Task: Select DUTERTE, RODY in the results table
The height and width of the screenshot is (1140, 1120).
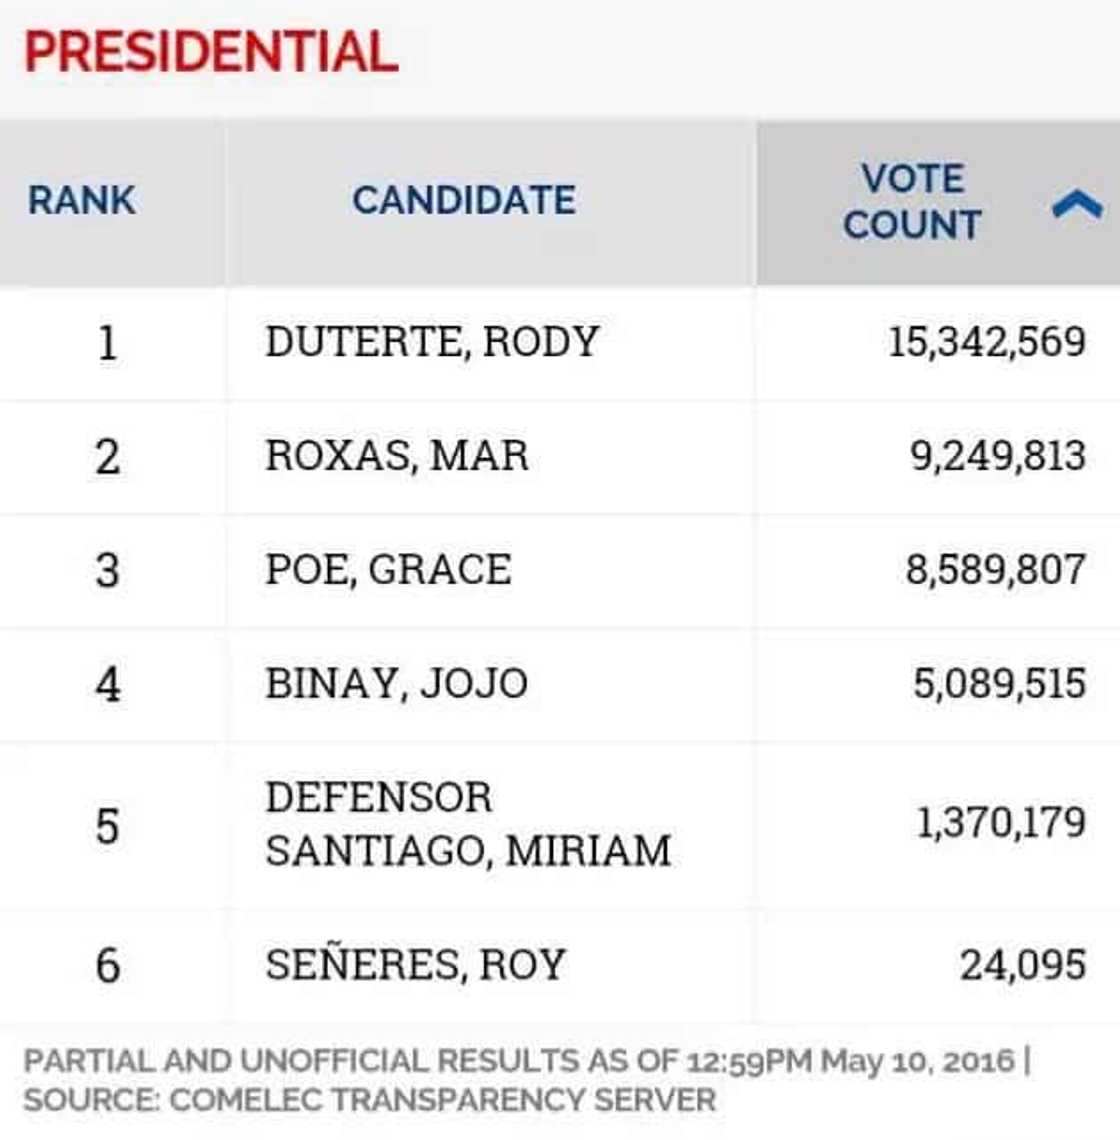Action: pos(430,341)
